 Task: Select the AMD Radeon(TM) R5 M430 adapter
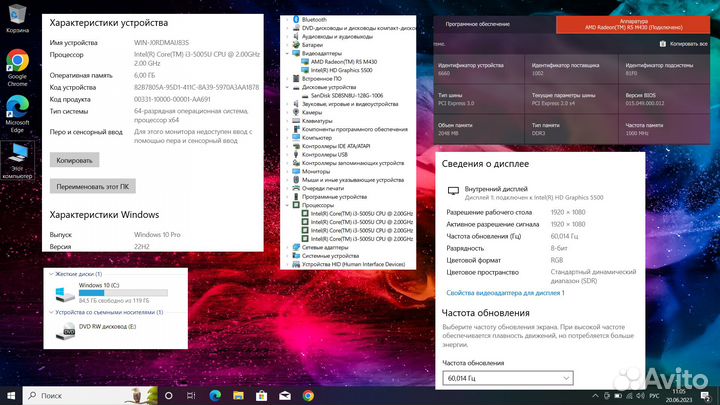tap(343, 62)
